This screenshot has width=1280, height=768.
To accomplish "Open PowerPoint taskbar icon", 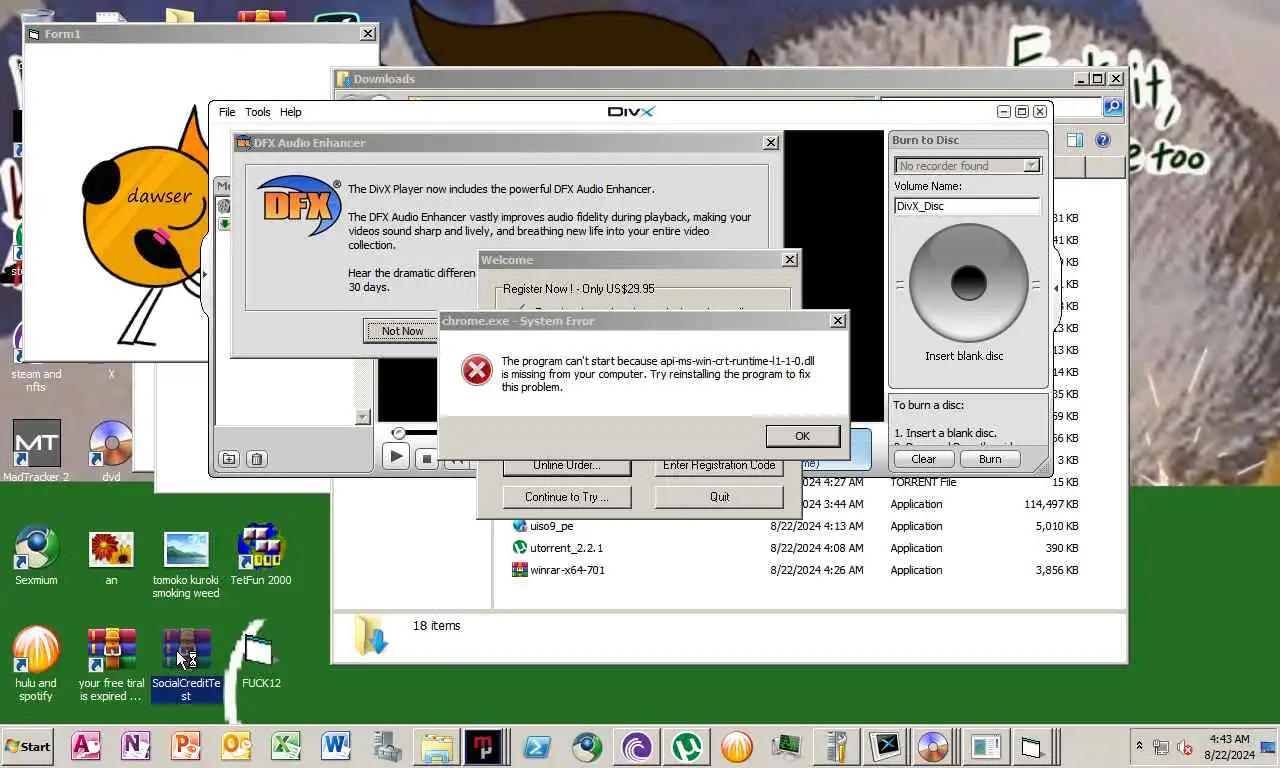I will coord(186,746).
